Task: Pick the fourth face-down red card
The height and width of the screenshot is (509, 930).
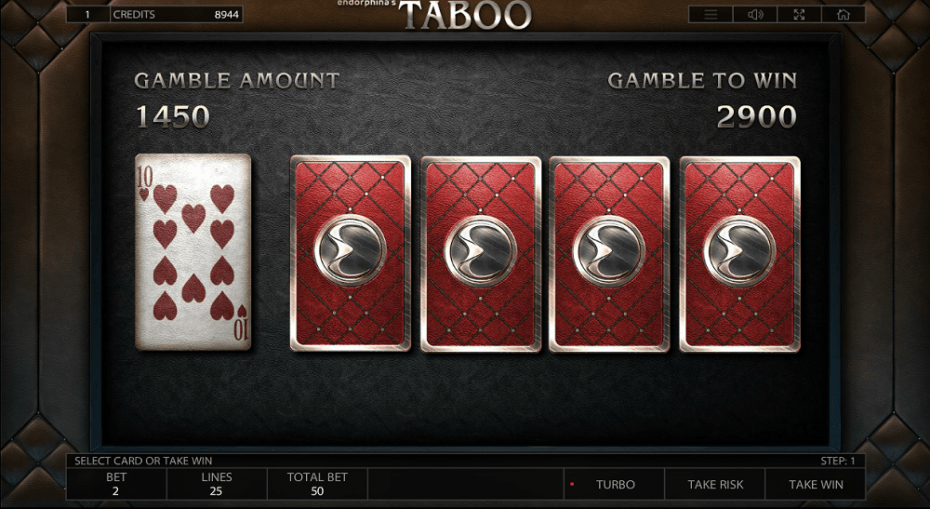Action: pos(740,253)
